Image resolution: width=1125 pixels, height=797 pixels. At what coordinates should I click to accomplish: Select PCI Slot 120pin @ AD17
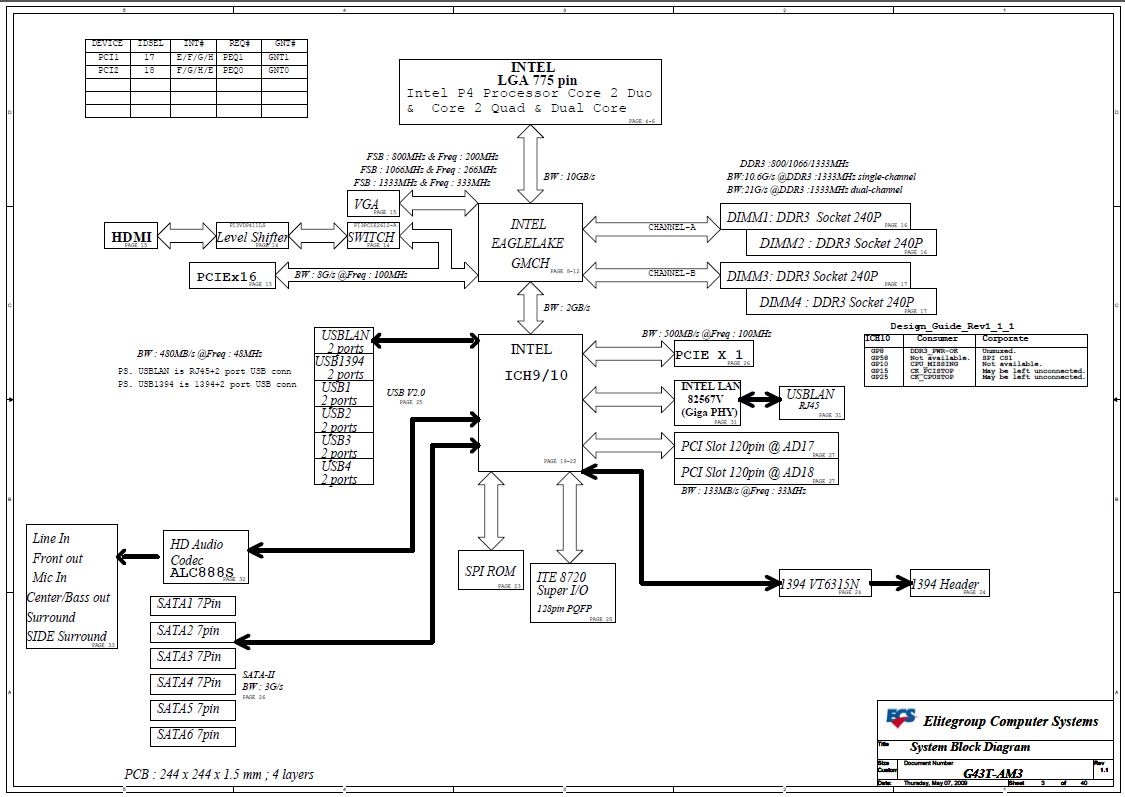coord(756,445)
